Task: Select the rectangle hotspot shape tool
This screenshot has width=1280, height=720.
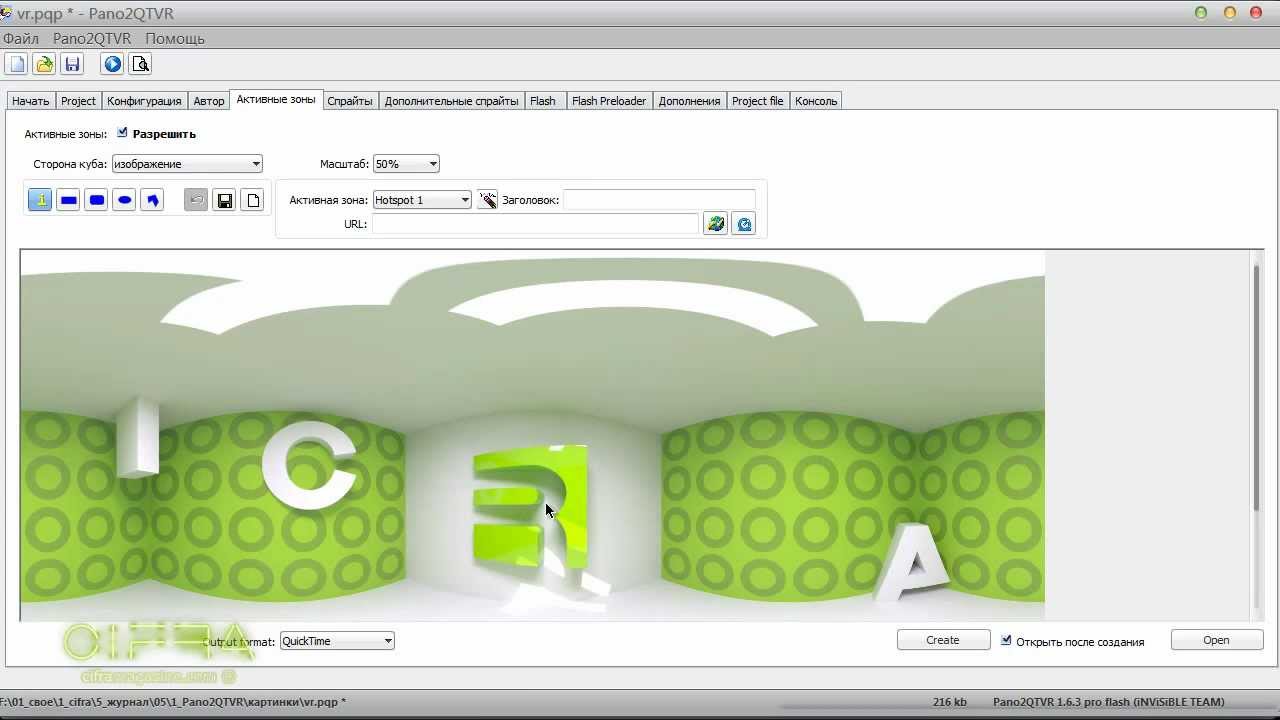Action: pyautogui.click(x=68, y=200)
